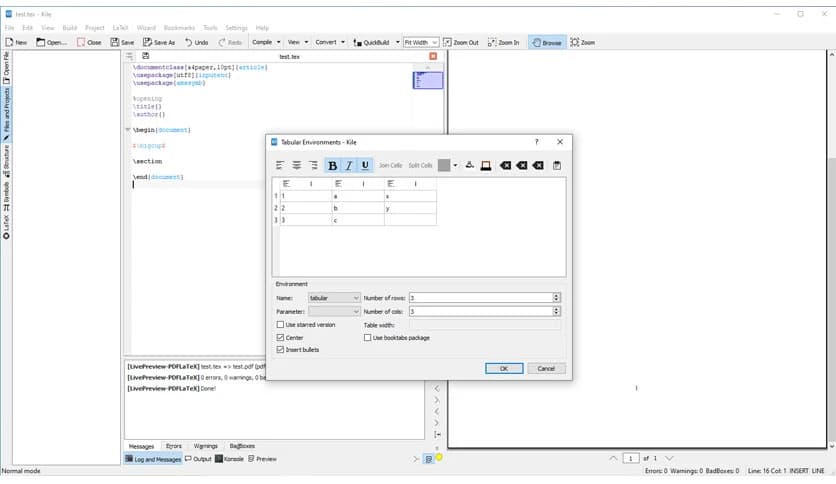
Task: Open the background color dropdown arrow
Action: 456,166
